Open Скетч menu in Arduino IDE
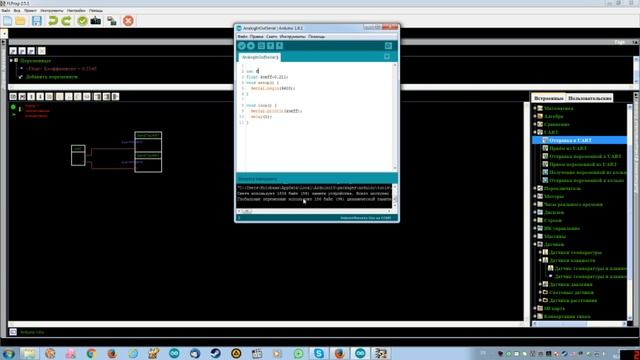 point(271,37)
